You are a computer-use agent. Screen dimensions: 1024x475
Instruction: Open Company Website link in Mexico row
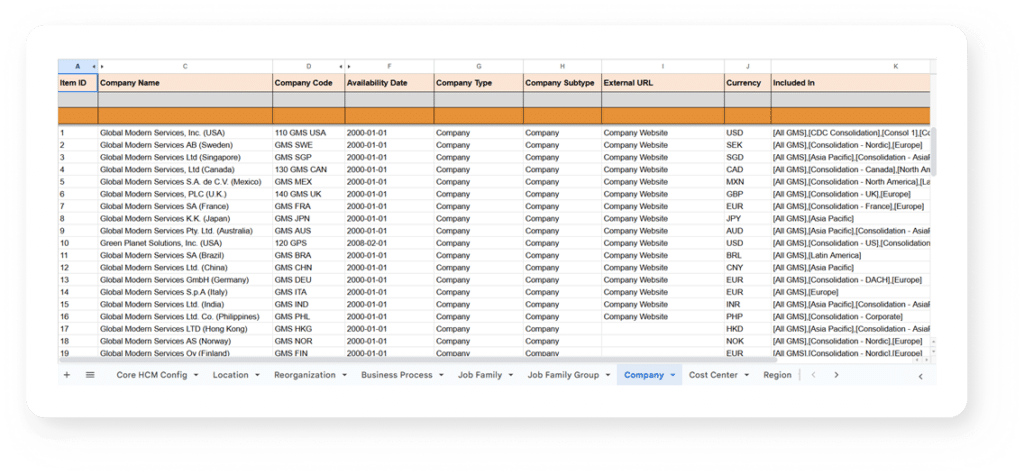click(635, 182)
